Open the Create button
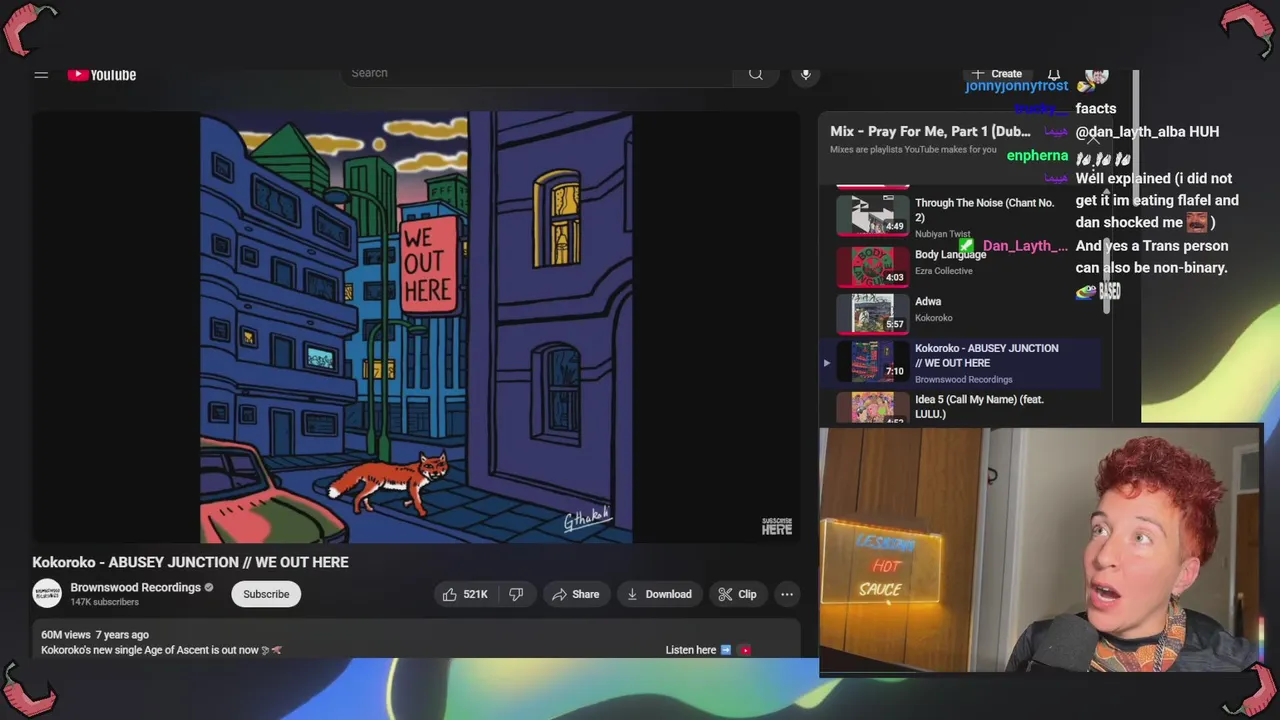 (x=996, y=74)
